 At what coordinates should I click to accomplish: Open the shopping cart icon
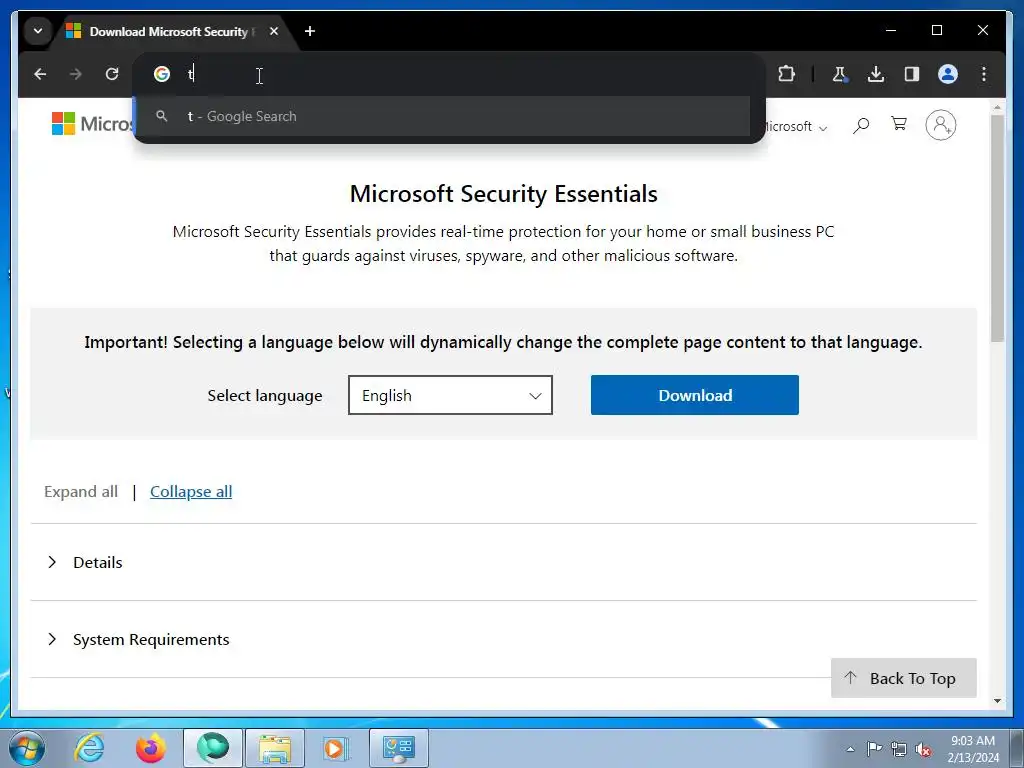tap(899, 124)
